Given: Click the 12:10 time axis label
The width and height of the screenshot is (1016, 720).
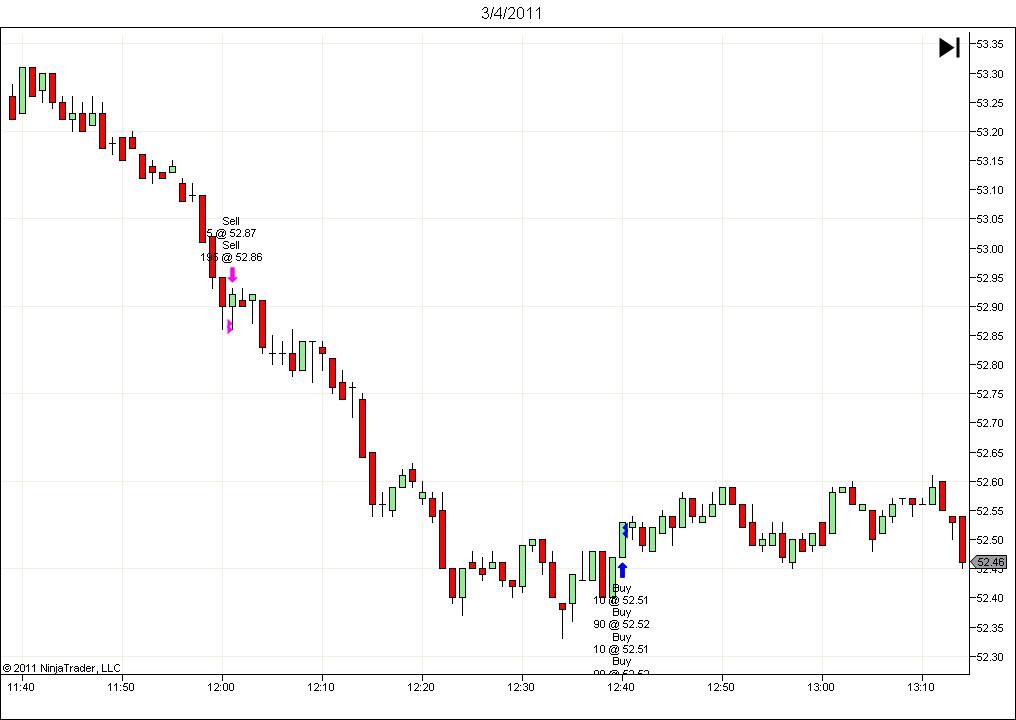Looking at the screenshot, I should [x=321, y=687].
